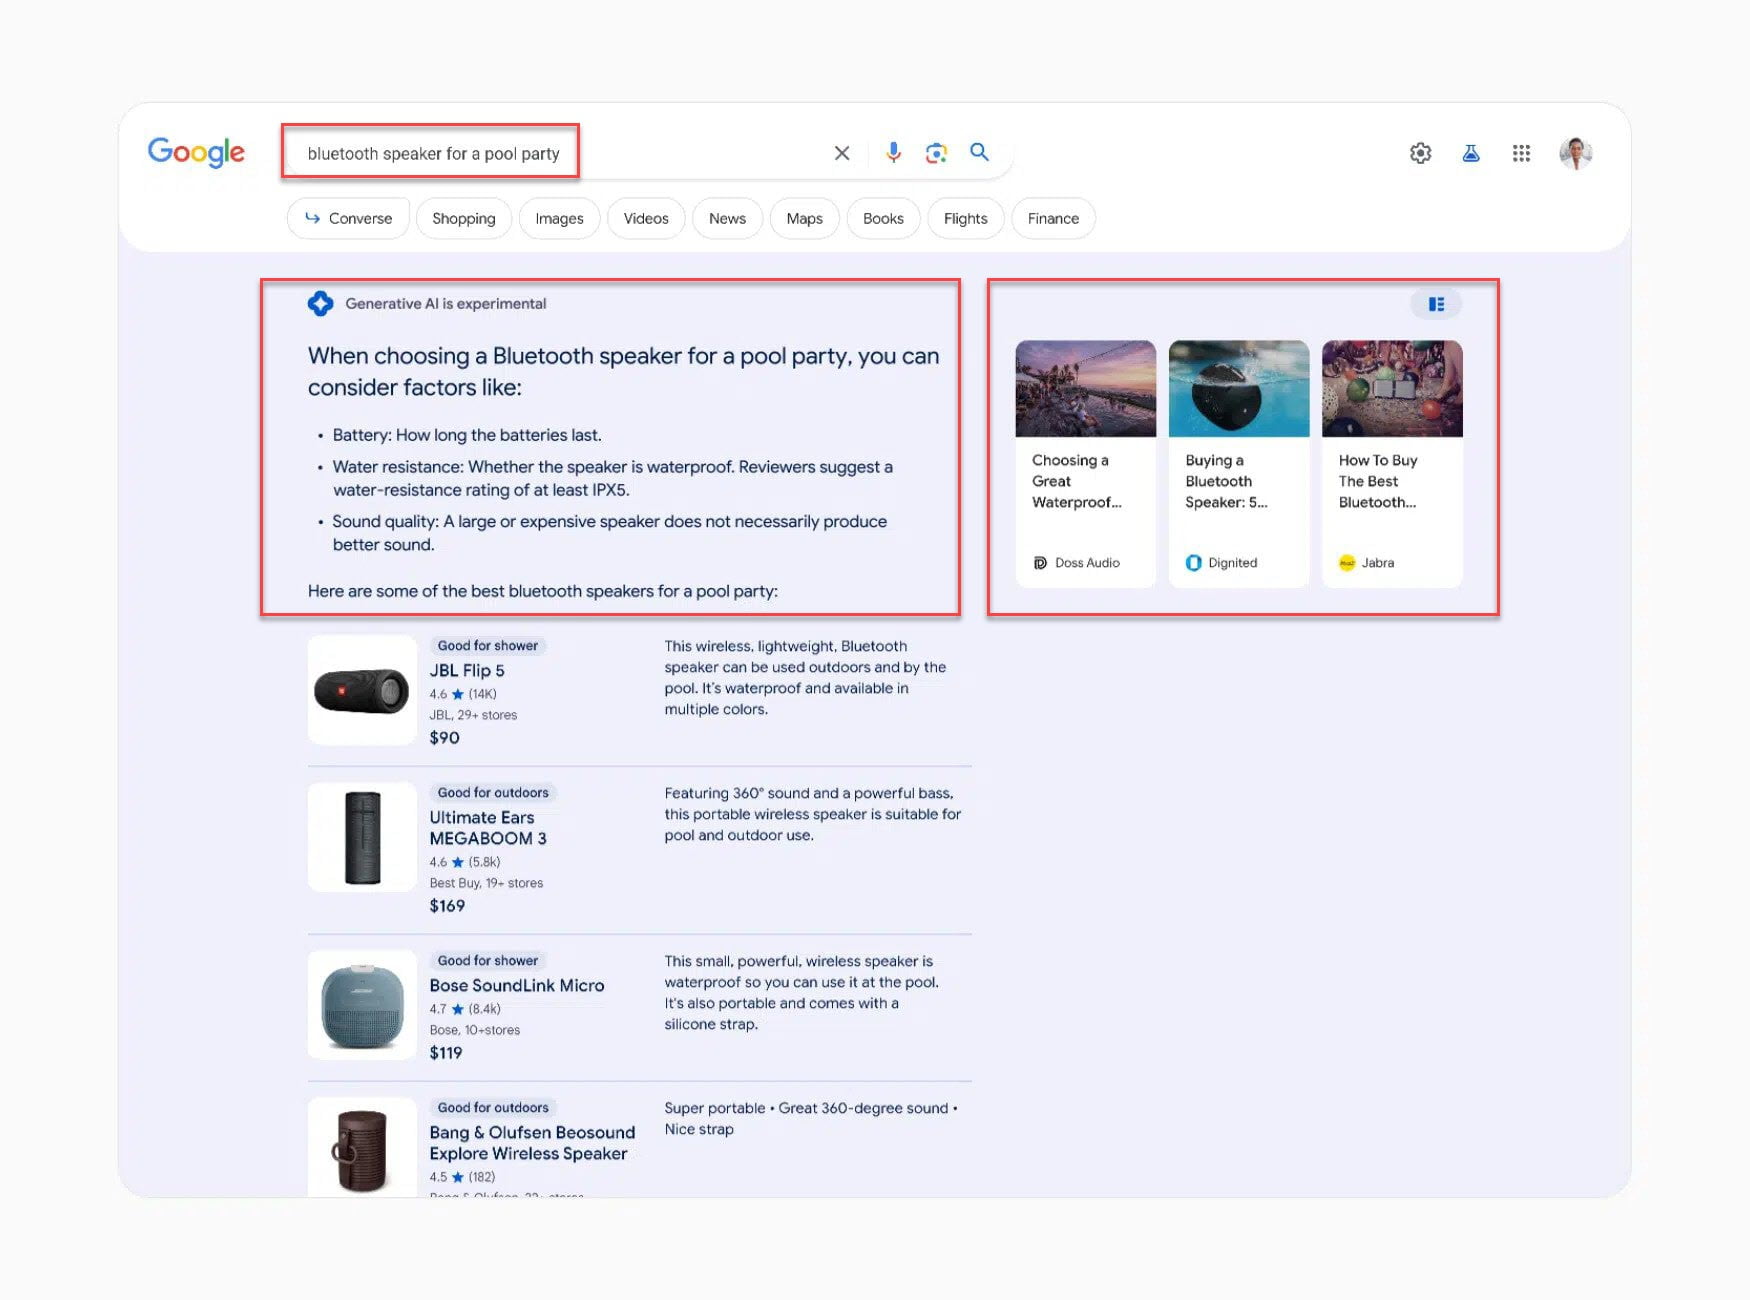Screen dimensions: 1750x1300
Task: Open Google Lens image search
Action: (x=936, y=152)
